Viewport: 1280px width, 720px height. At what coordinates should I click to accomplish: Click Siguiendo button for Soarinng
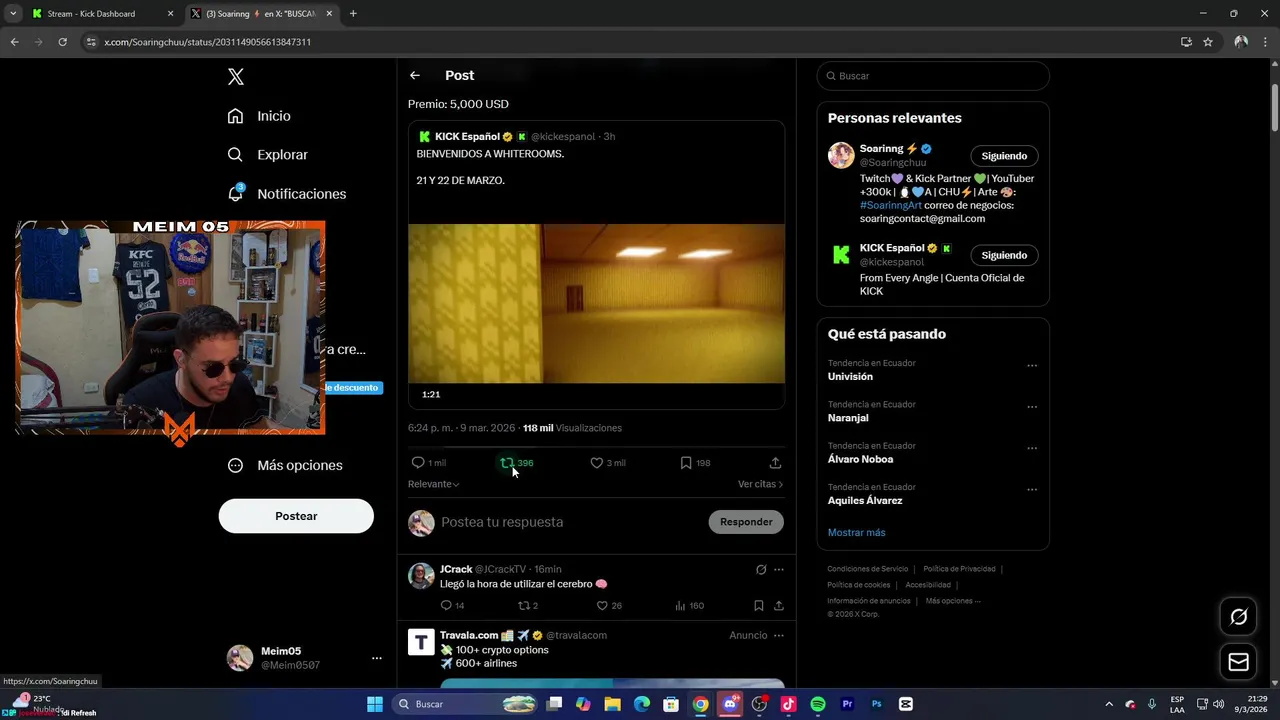1004,156
